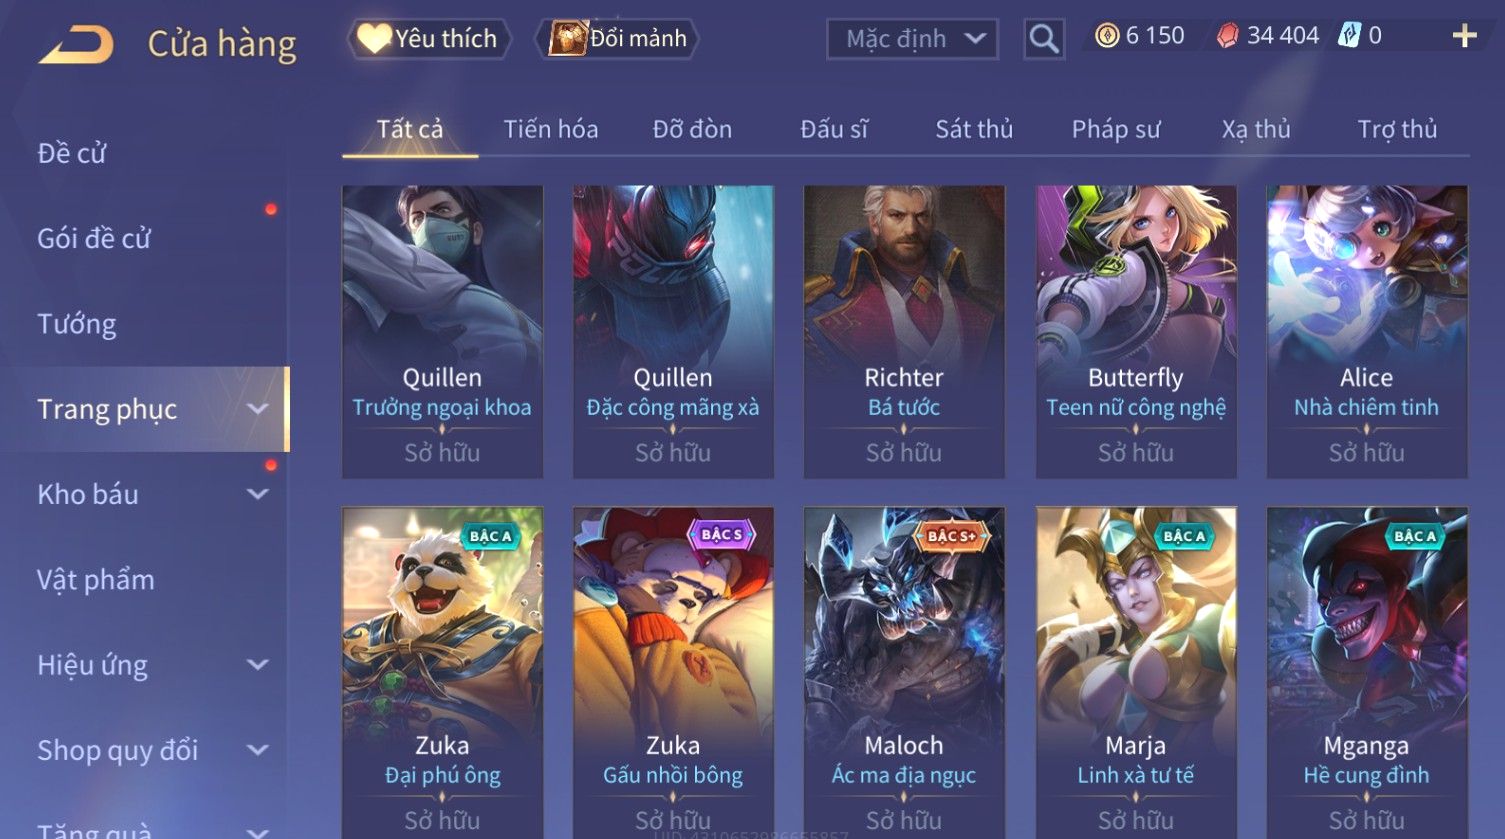Switch to the Tiến hóa tab

(551, 129)
